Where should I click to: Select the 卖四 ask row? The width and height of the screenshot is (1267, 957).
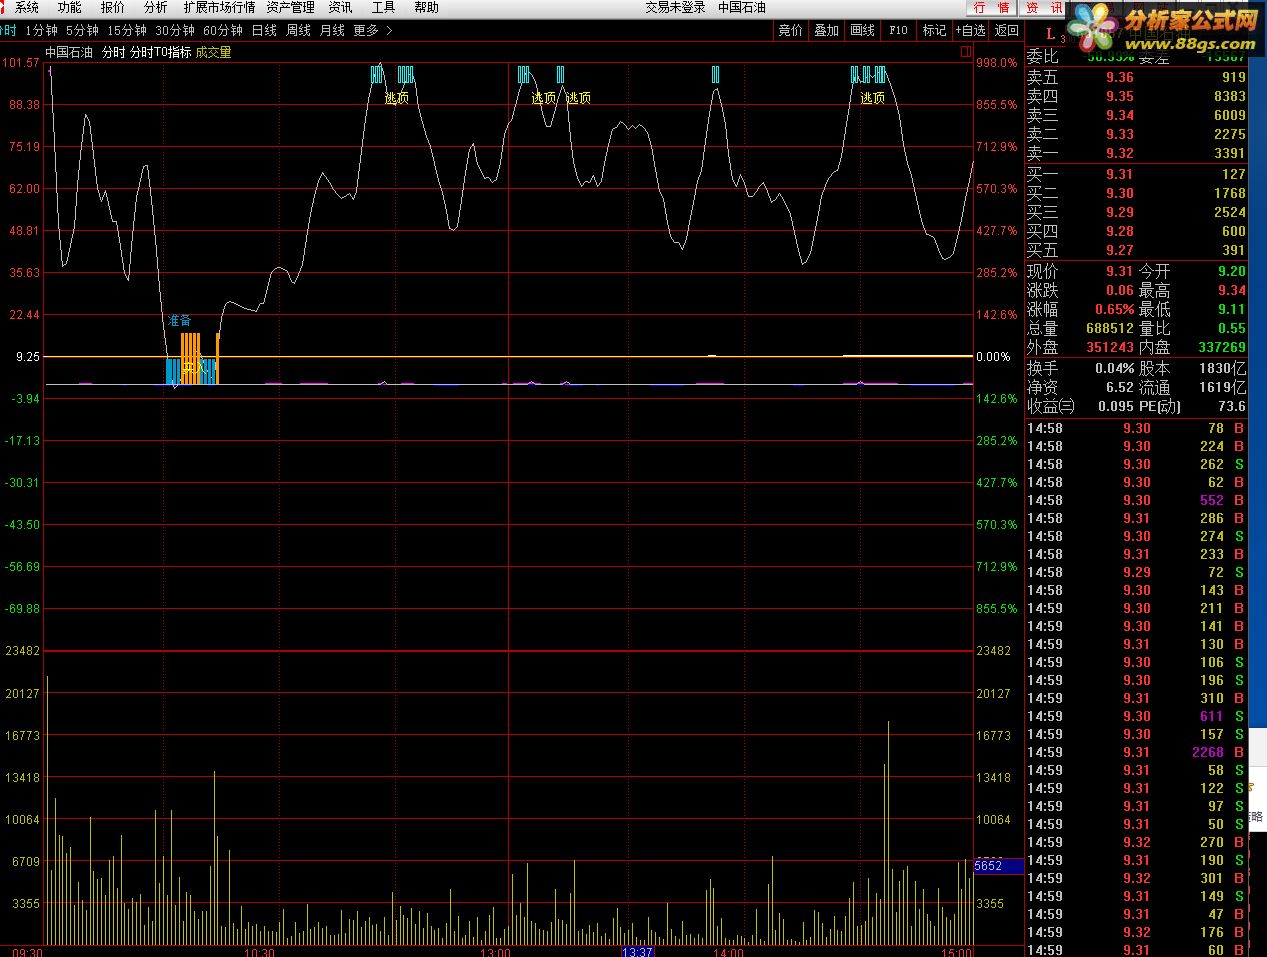coord(1136,96)
